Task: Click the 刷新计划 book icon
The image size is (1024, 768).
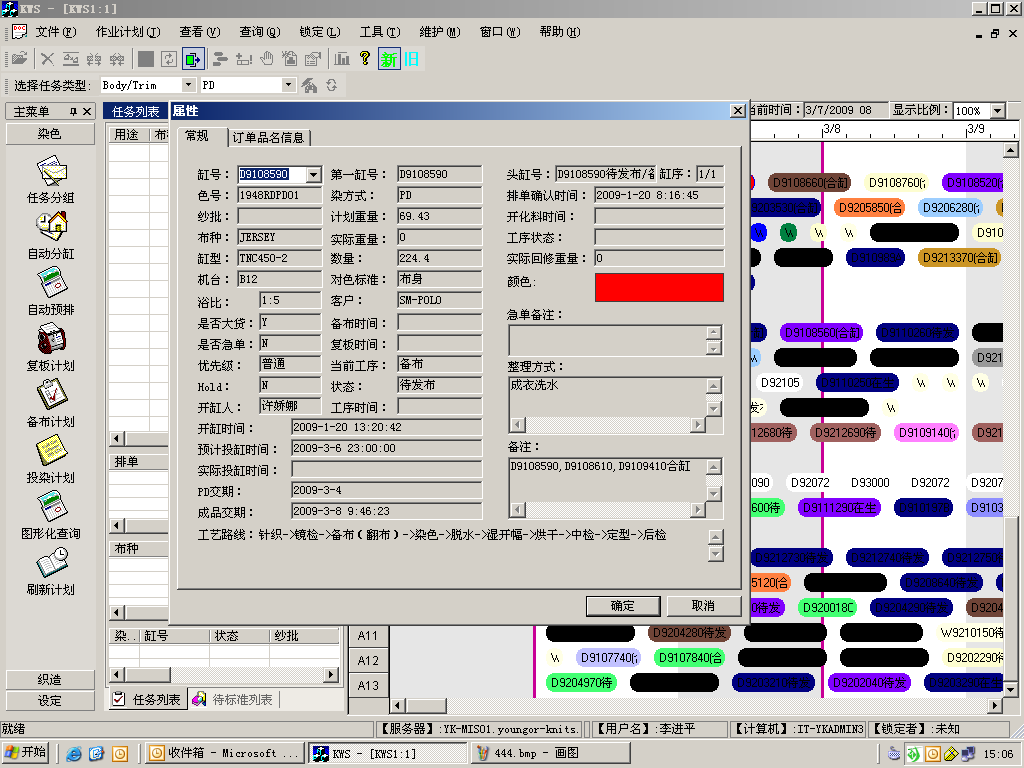Action: click(x=50, y=564)
